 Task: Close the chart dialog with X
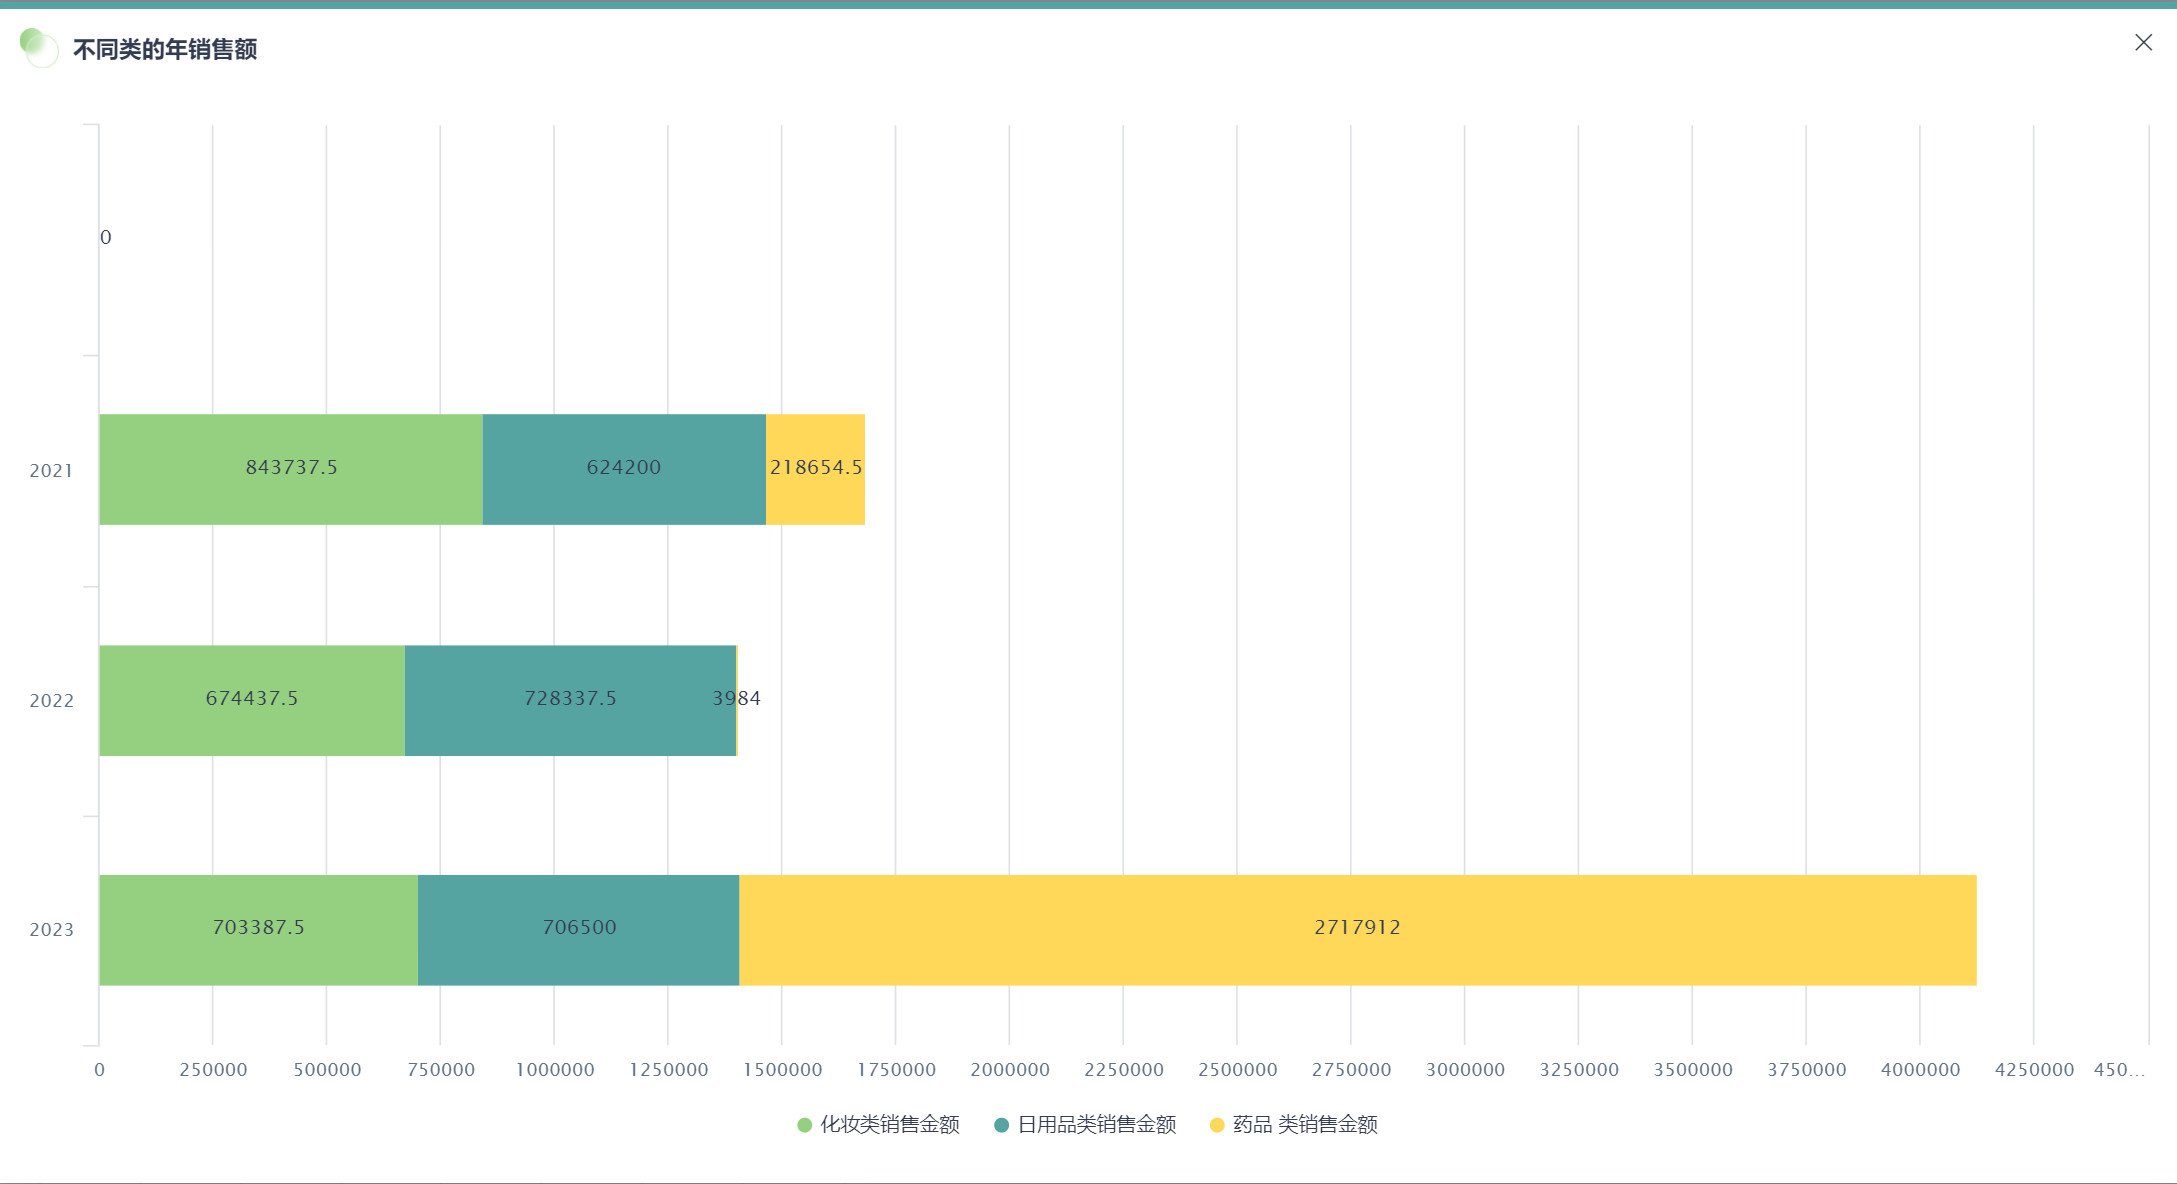2143,42
